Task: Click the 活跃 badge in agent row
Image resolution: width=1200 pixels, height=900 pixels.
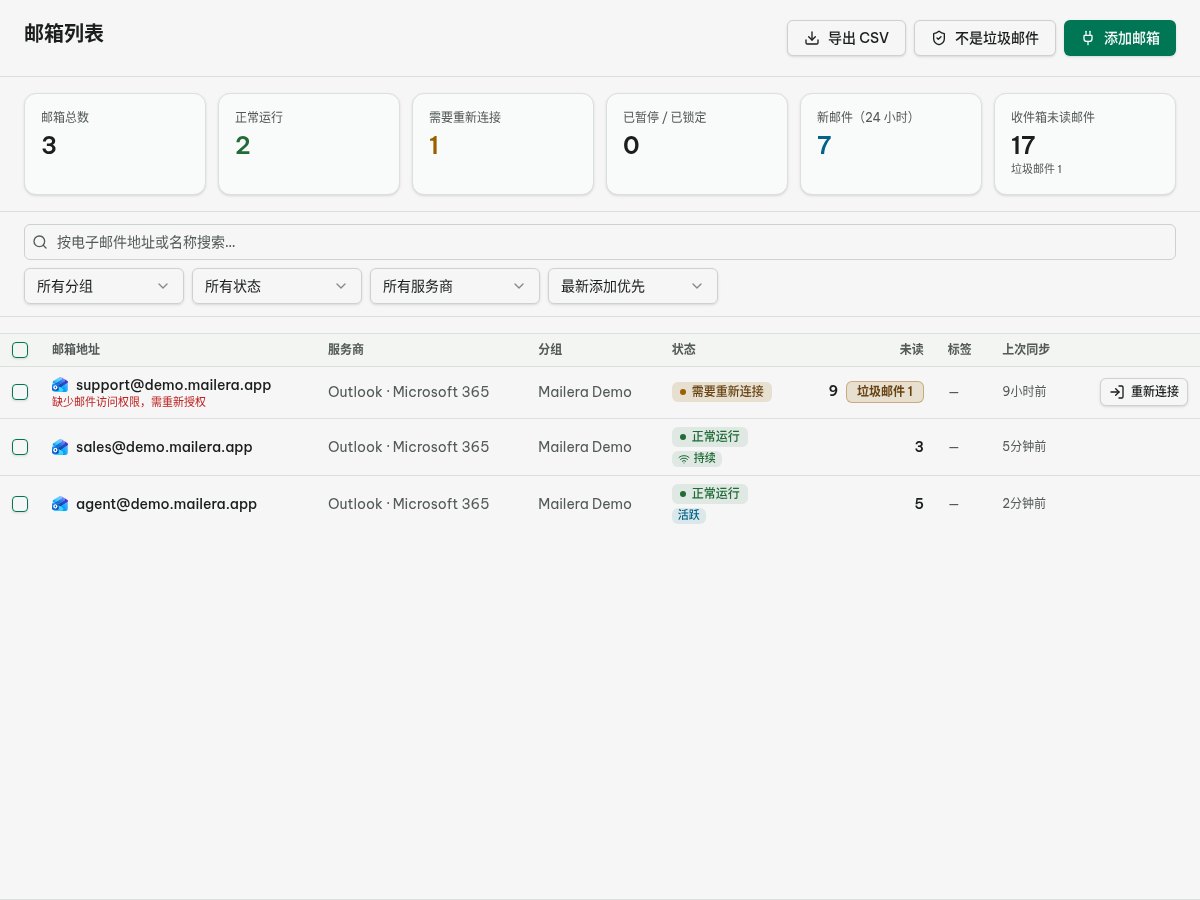Action: [689, 515]
